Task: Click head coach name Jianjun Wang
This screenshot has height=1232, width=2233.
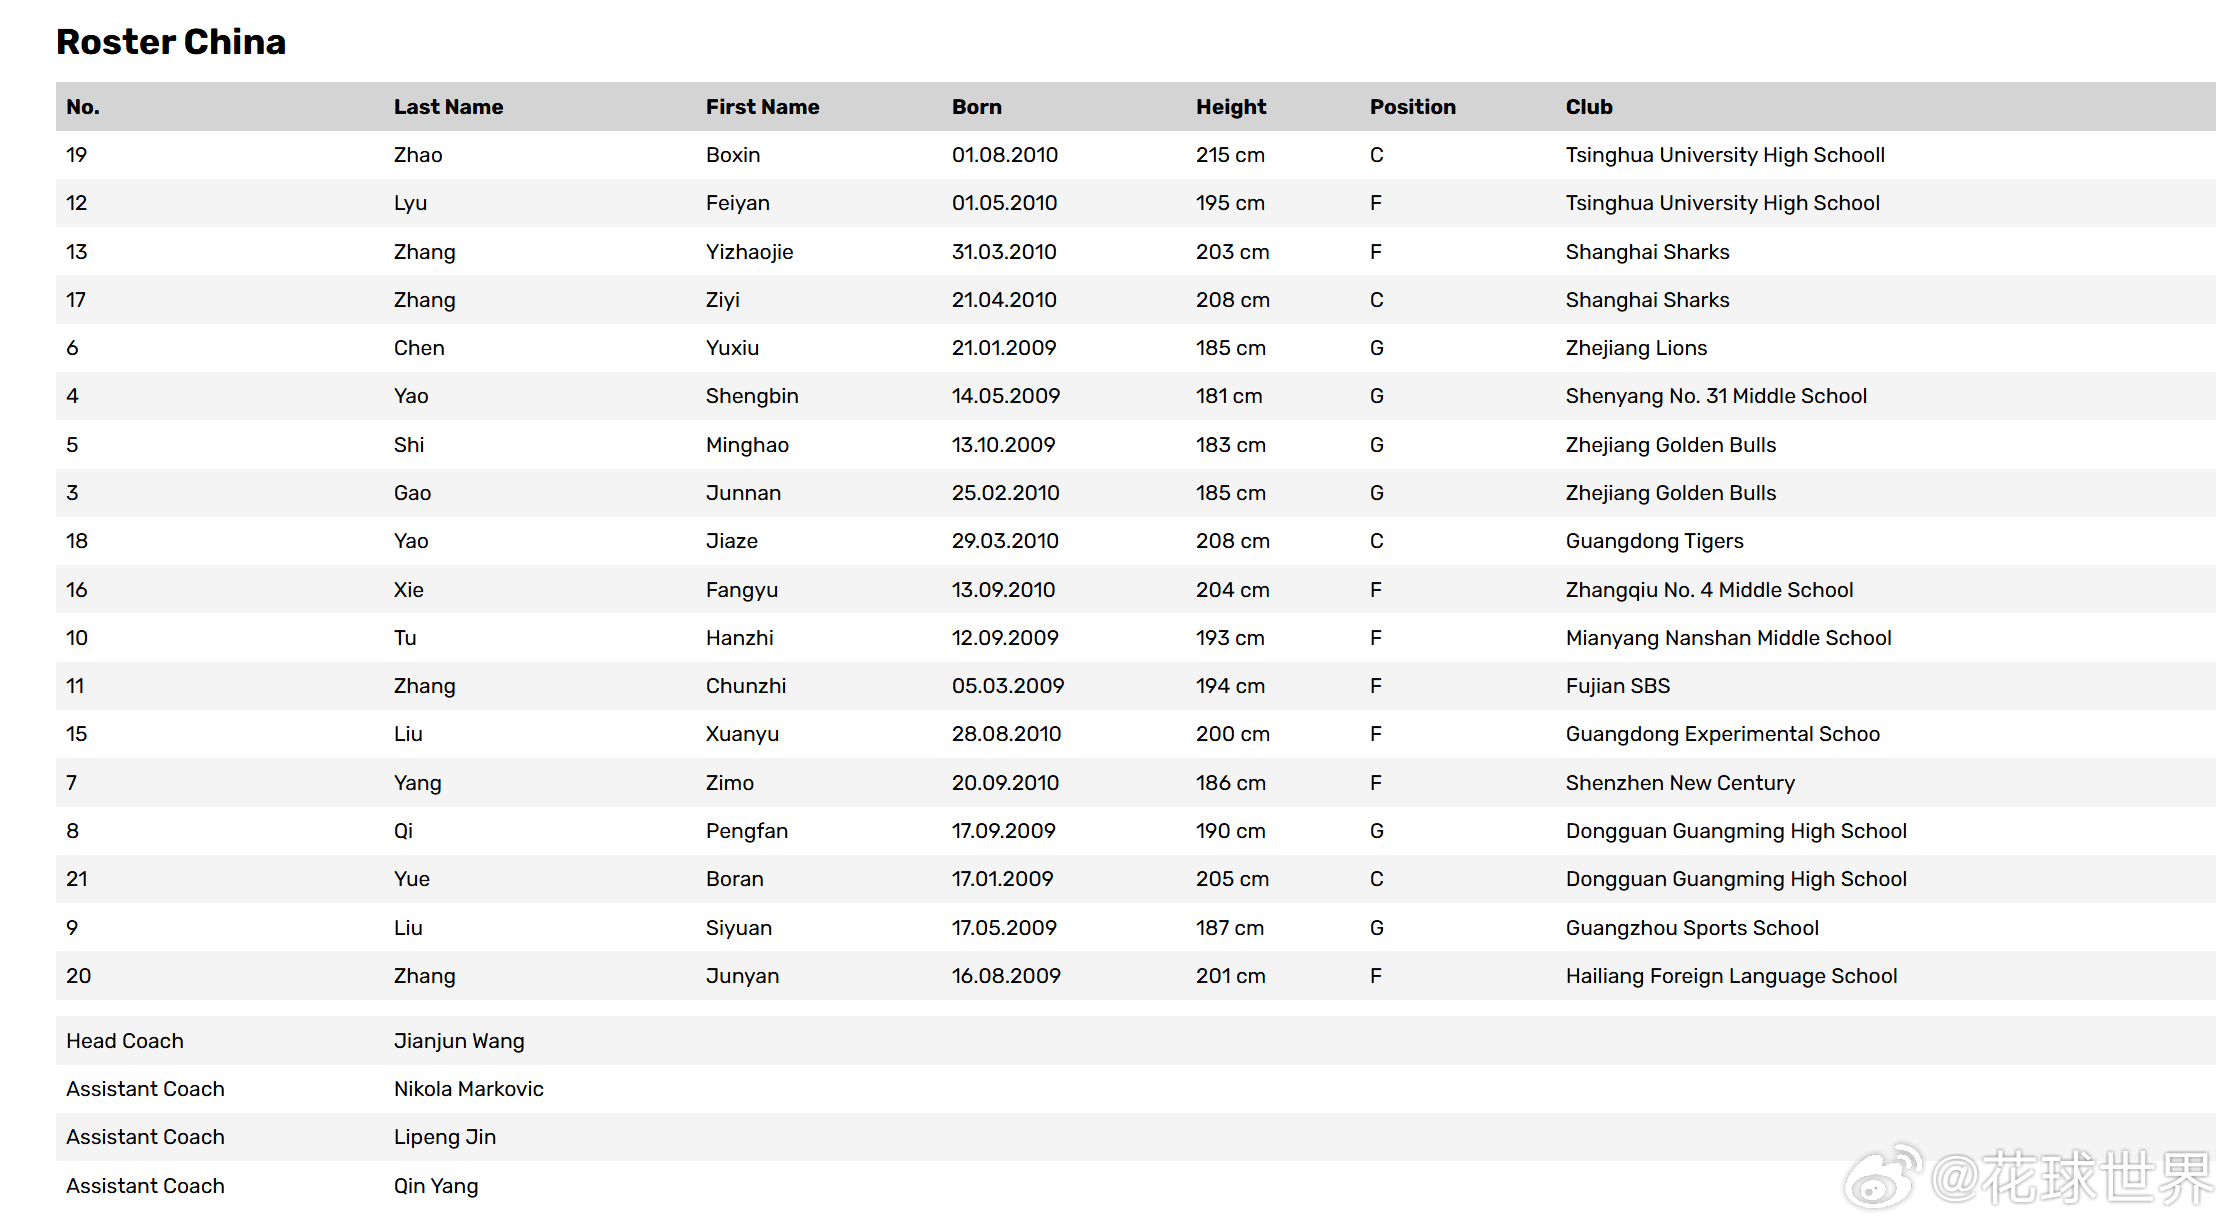Action: coord(458,1041)
